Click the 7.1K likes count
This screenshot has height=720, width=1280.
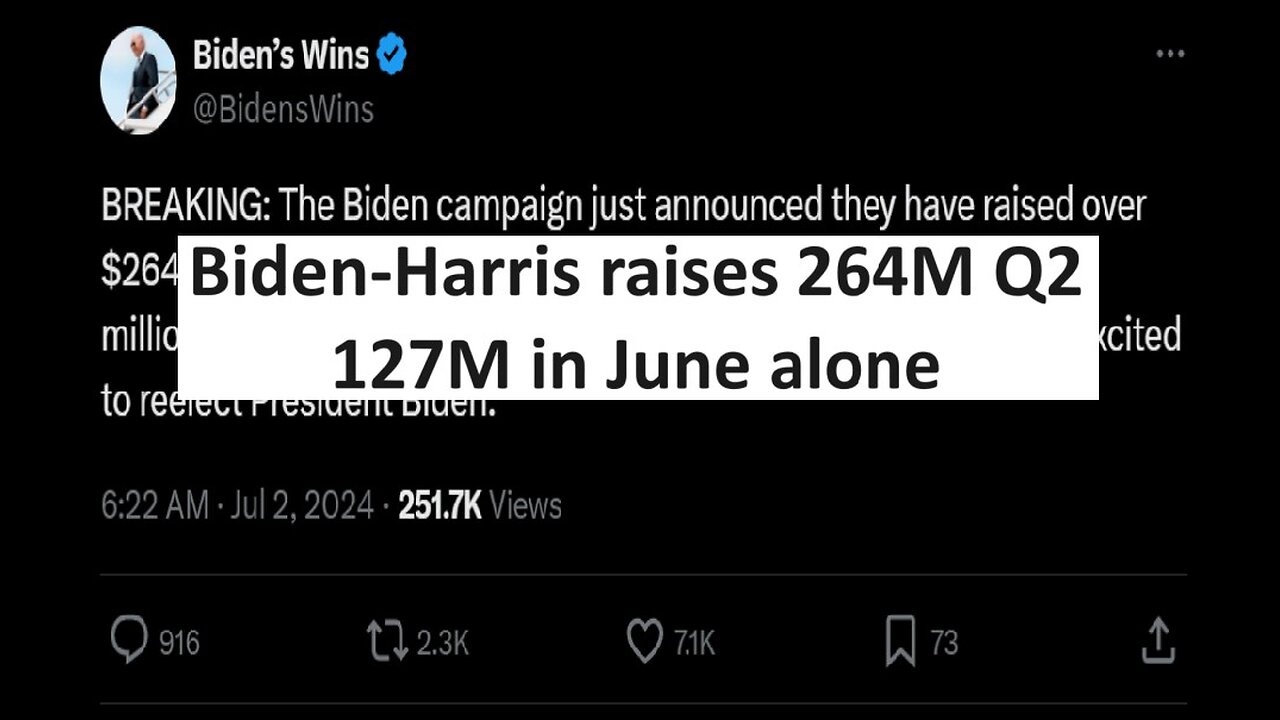[693, 642]
